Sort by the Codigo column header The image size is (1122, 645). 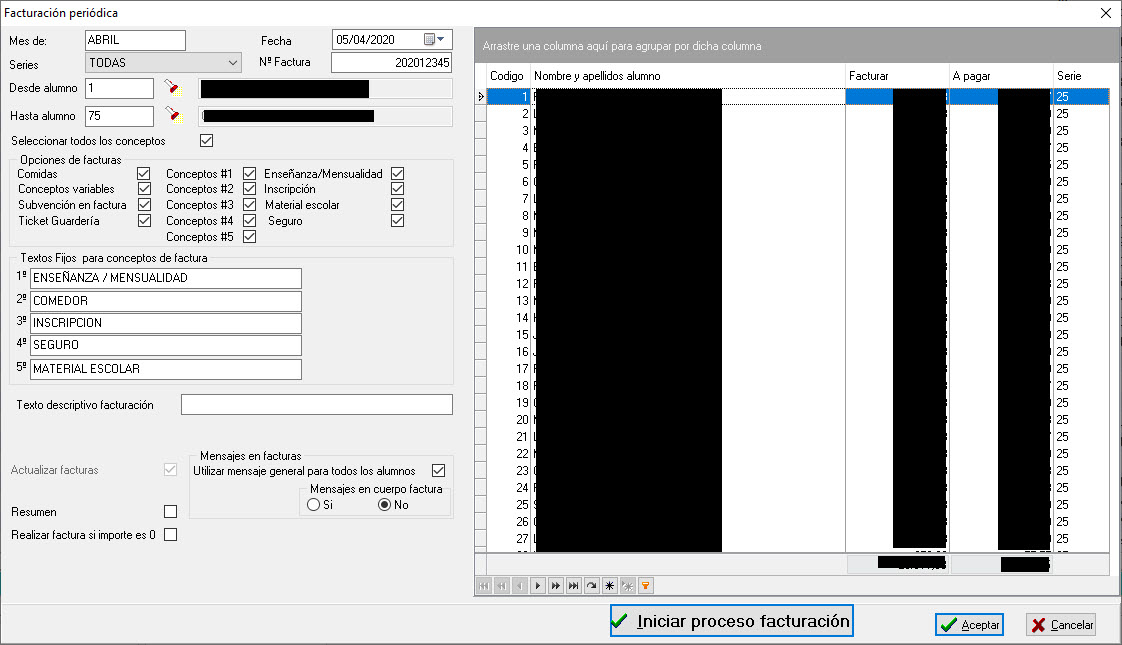(x=508, y=76)
